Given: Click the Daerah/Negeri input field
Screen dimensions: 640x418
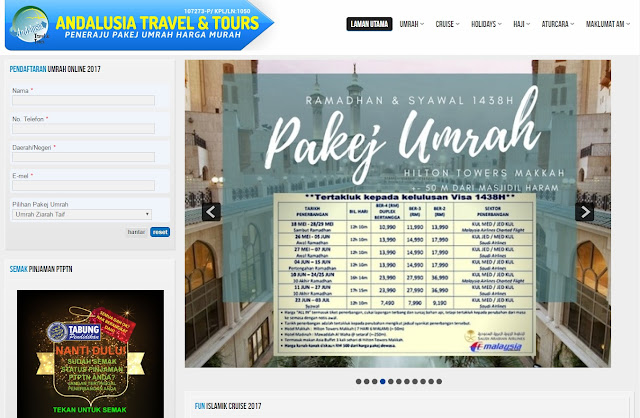Looking at the screenshot, I should click(x=83, y=157).
